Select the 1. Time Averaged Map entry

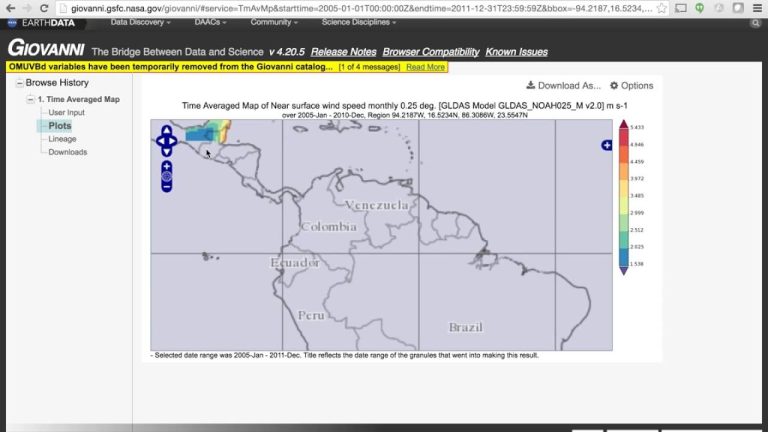point(78,99)
